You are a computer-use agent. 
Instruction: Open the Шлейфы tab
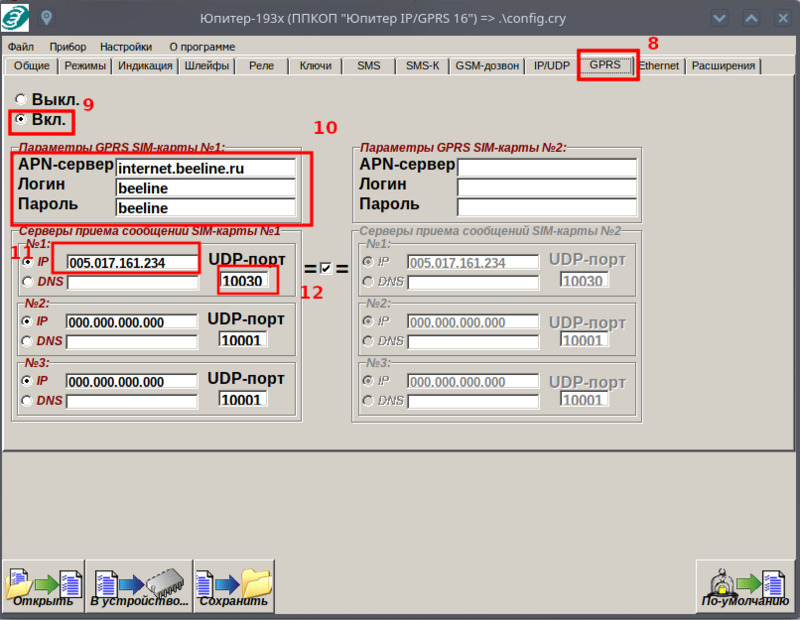click(x=207, y=66)
